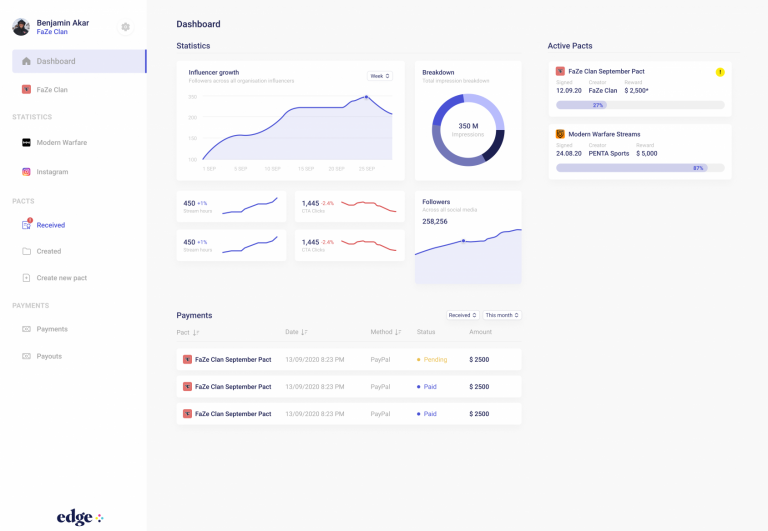The width and height of the screenshot is (768, 531).
Task: Click the 12.09.20 signed date
Action: click(569, 91)
